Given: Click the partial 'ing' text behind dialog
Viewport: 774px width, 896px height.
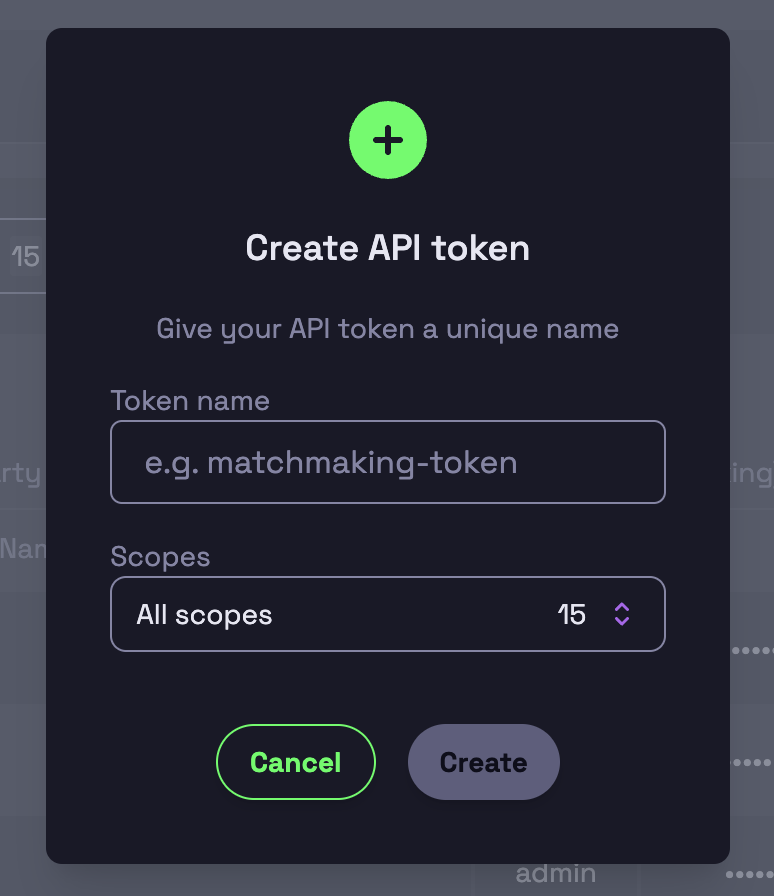Looking at the screenshot, I should pyautogui.click(x=752, y=474).
